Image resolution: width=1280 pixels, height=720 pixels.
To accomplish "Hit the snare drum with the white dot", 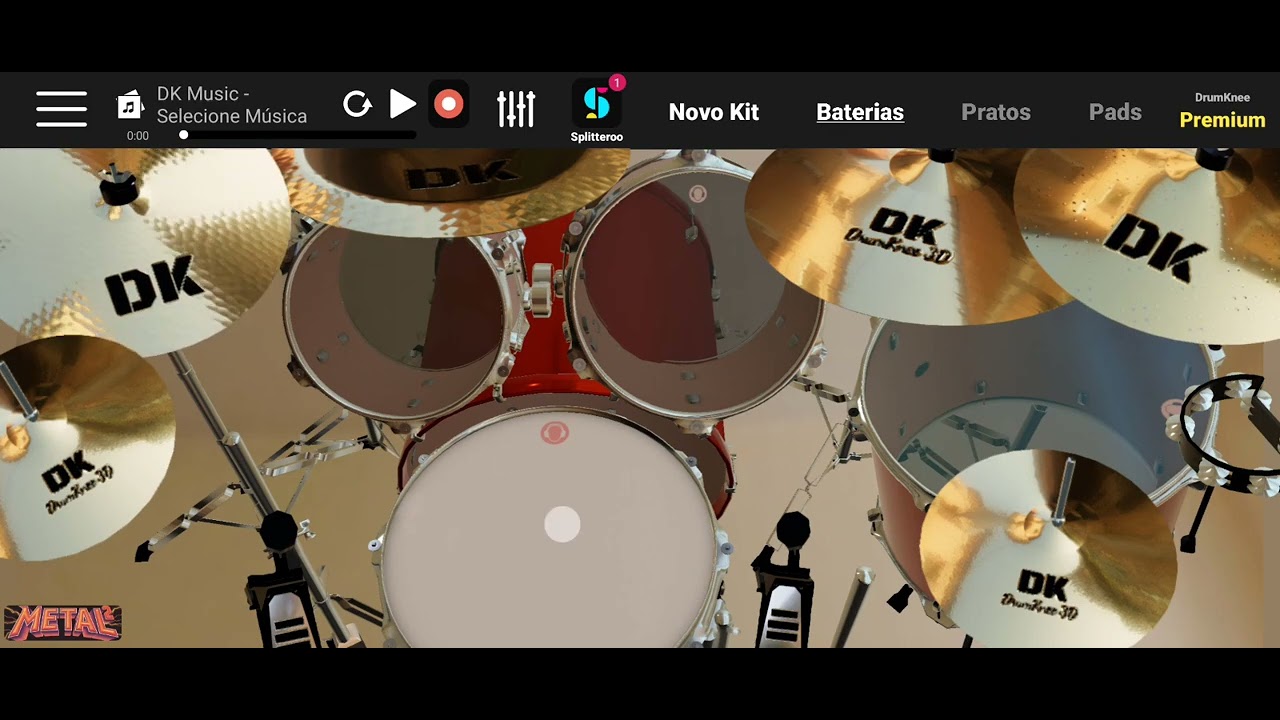I will [552, 530].
